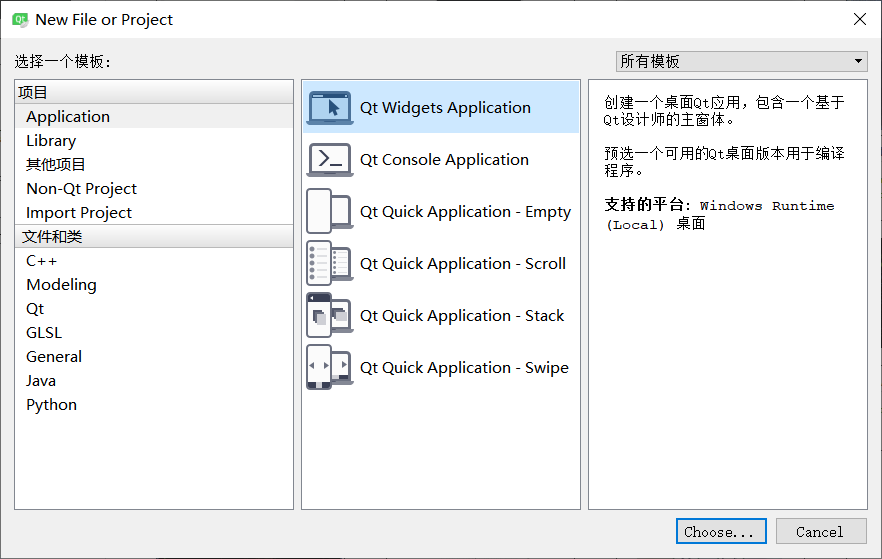
Task: Select C++ under 文件和类
Action: click(x=42, y=261)
